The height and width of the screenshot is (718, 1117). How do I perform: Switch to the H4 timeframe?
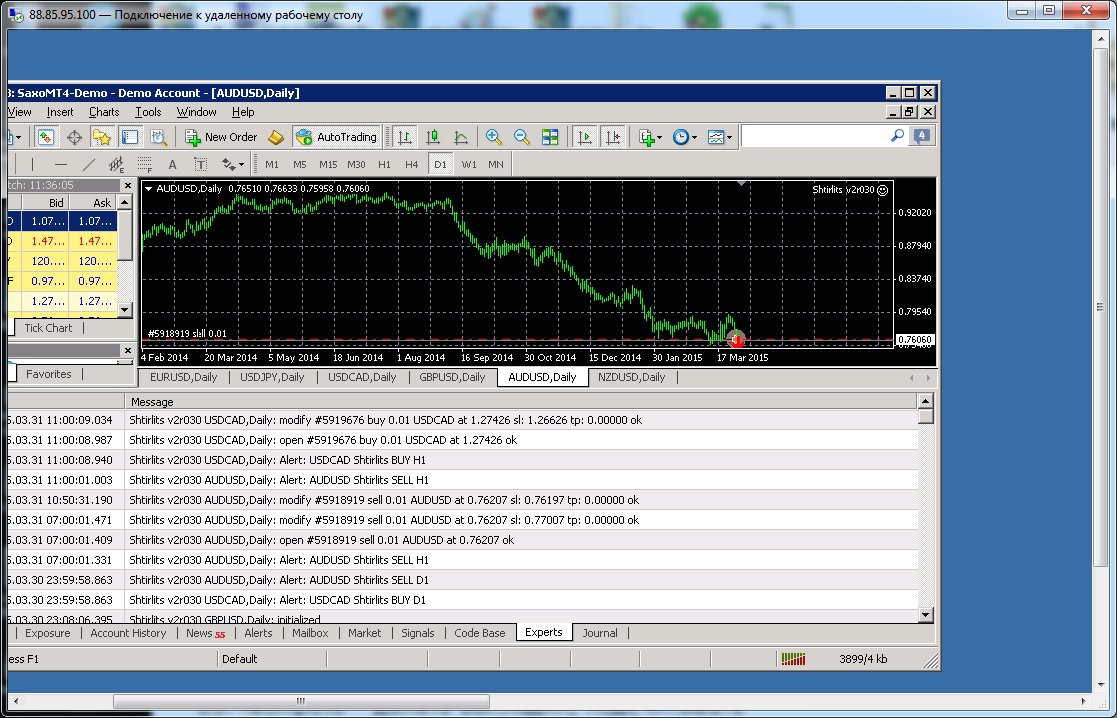[x=412, y=165]
